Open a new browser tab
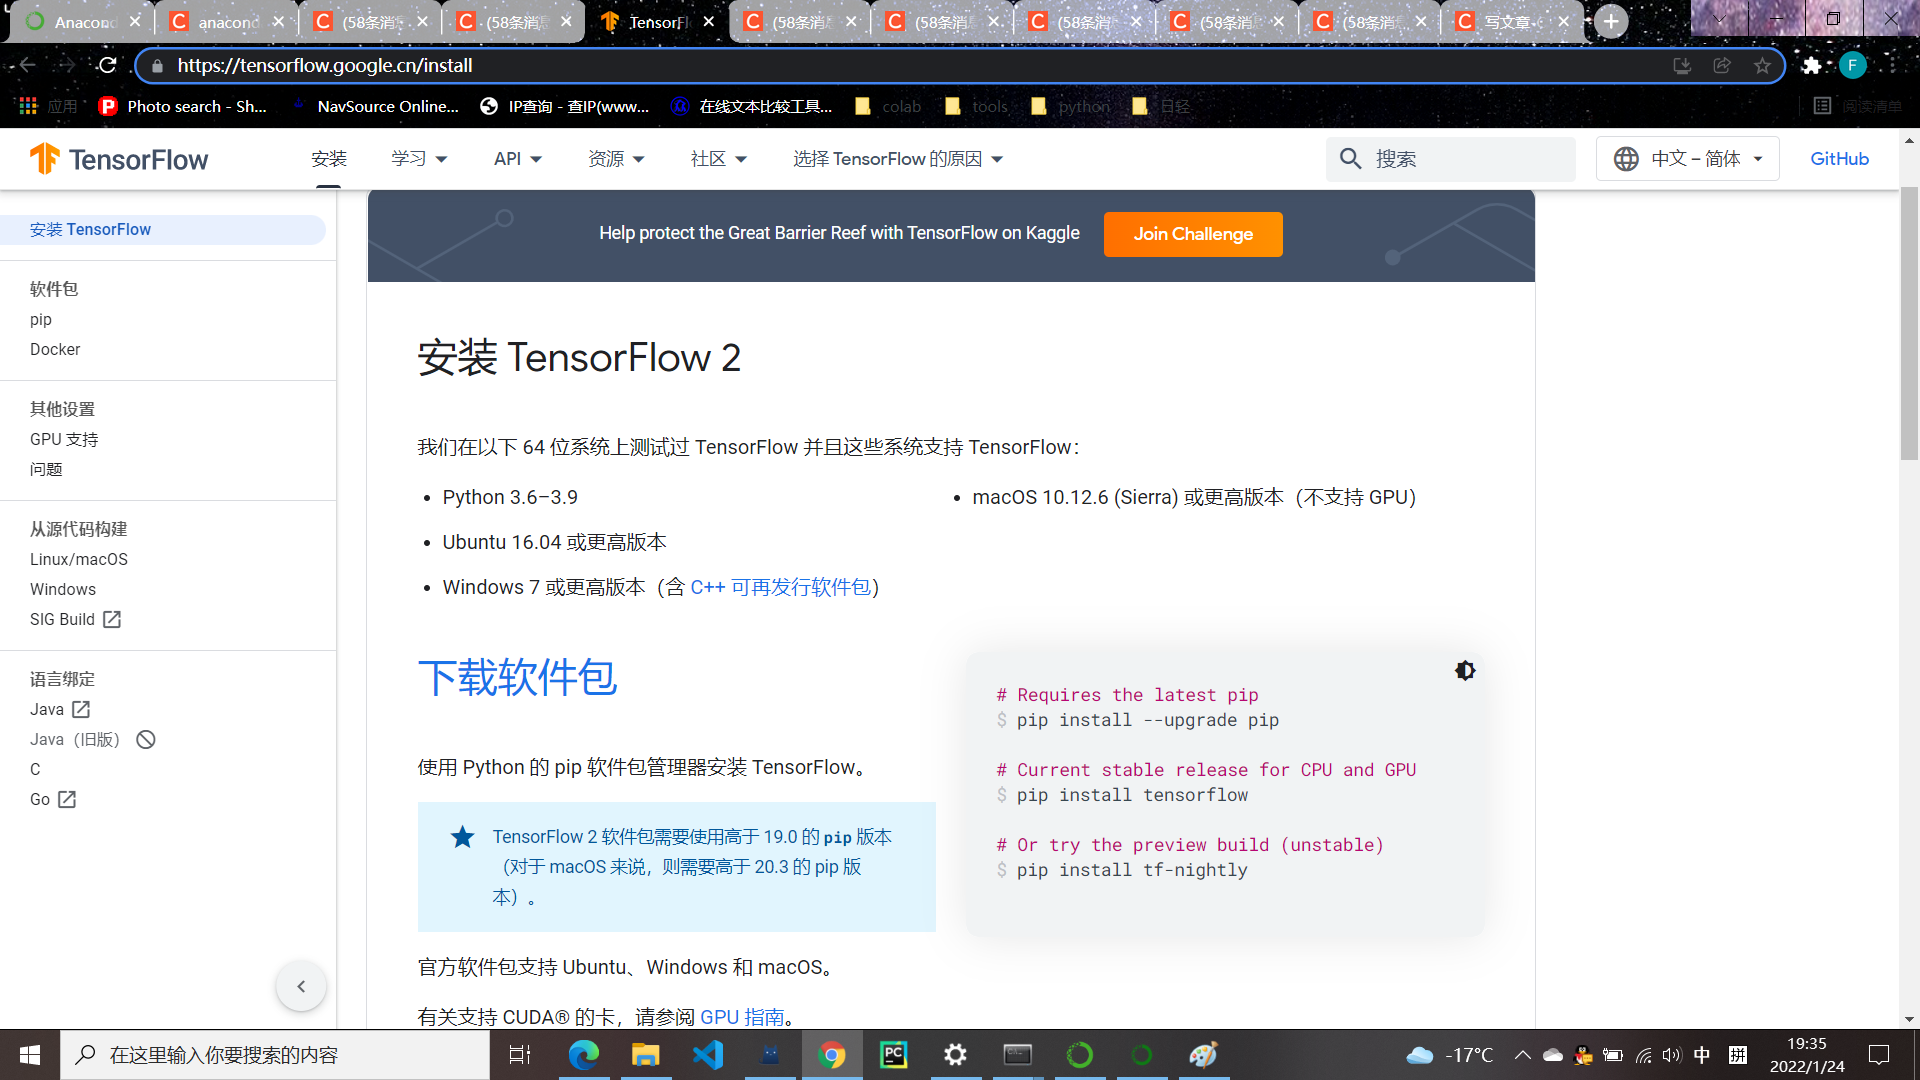 pyautogui.click(x=1611, y=21)
